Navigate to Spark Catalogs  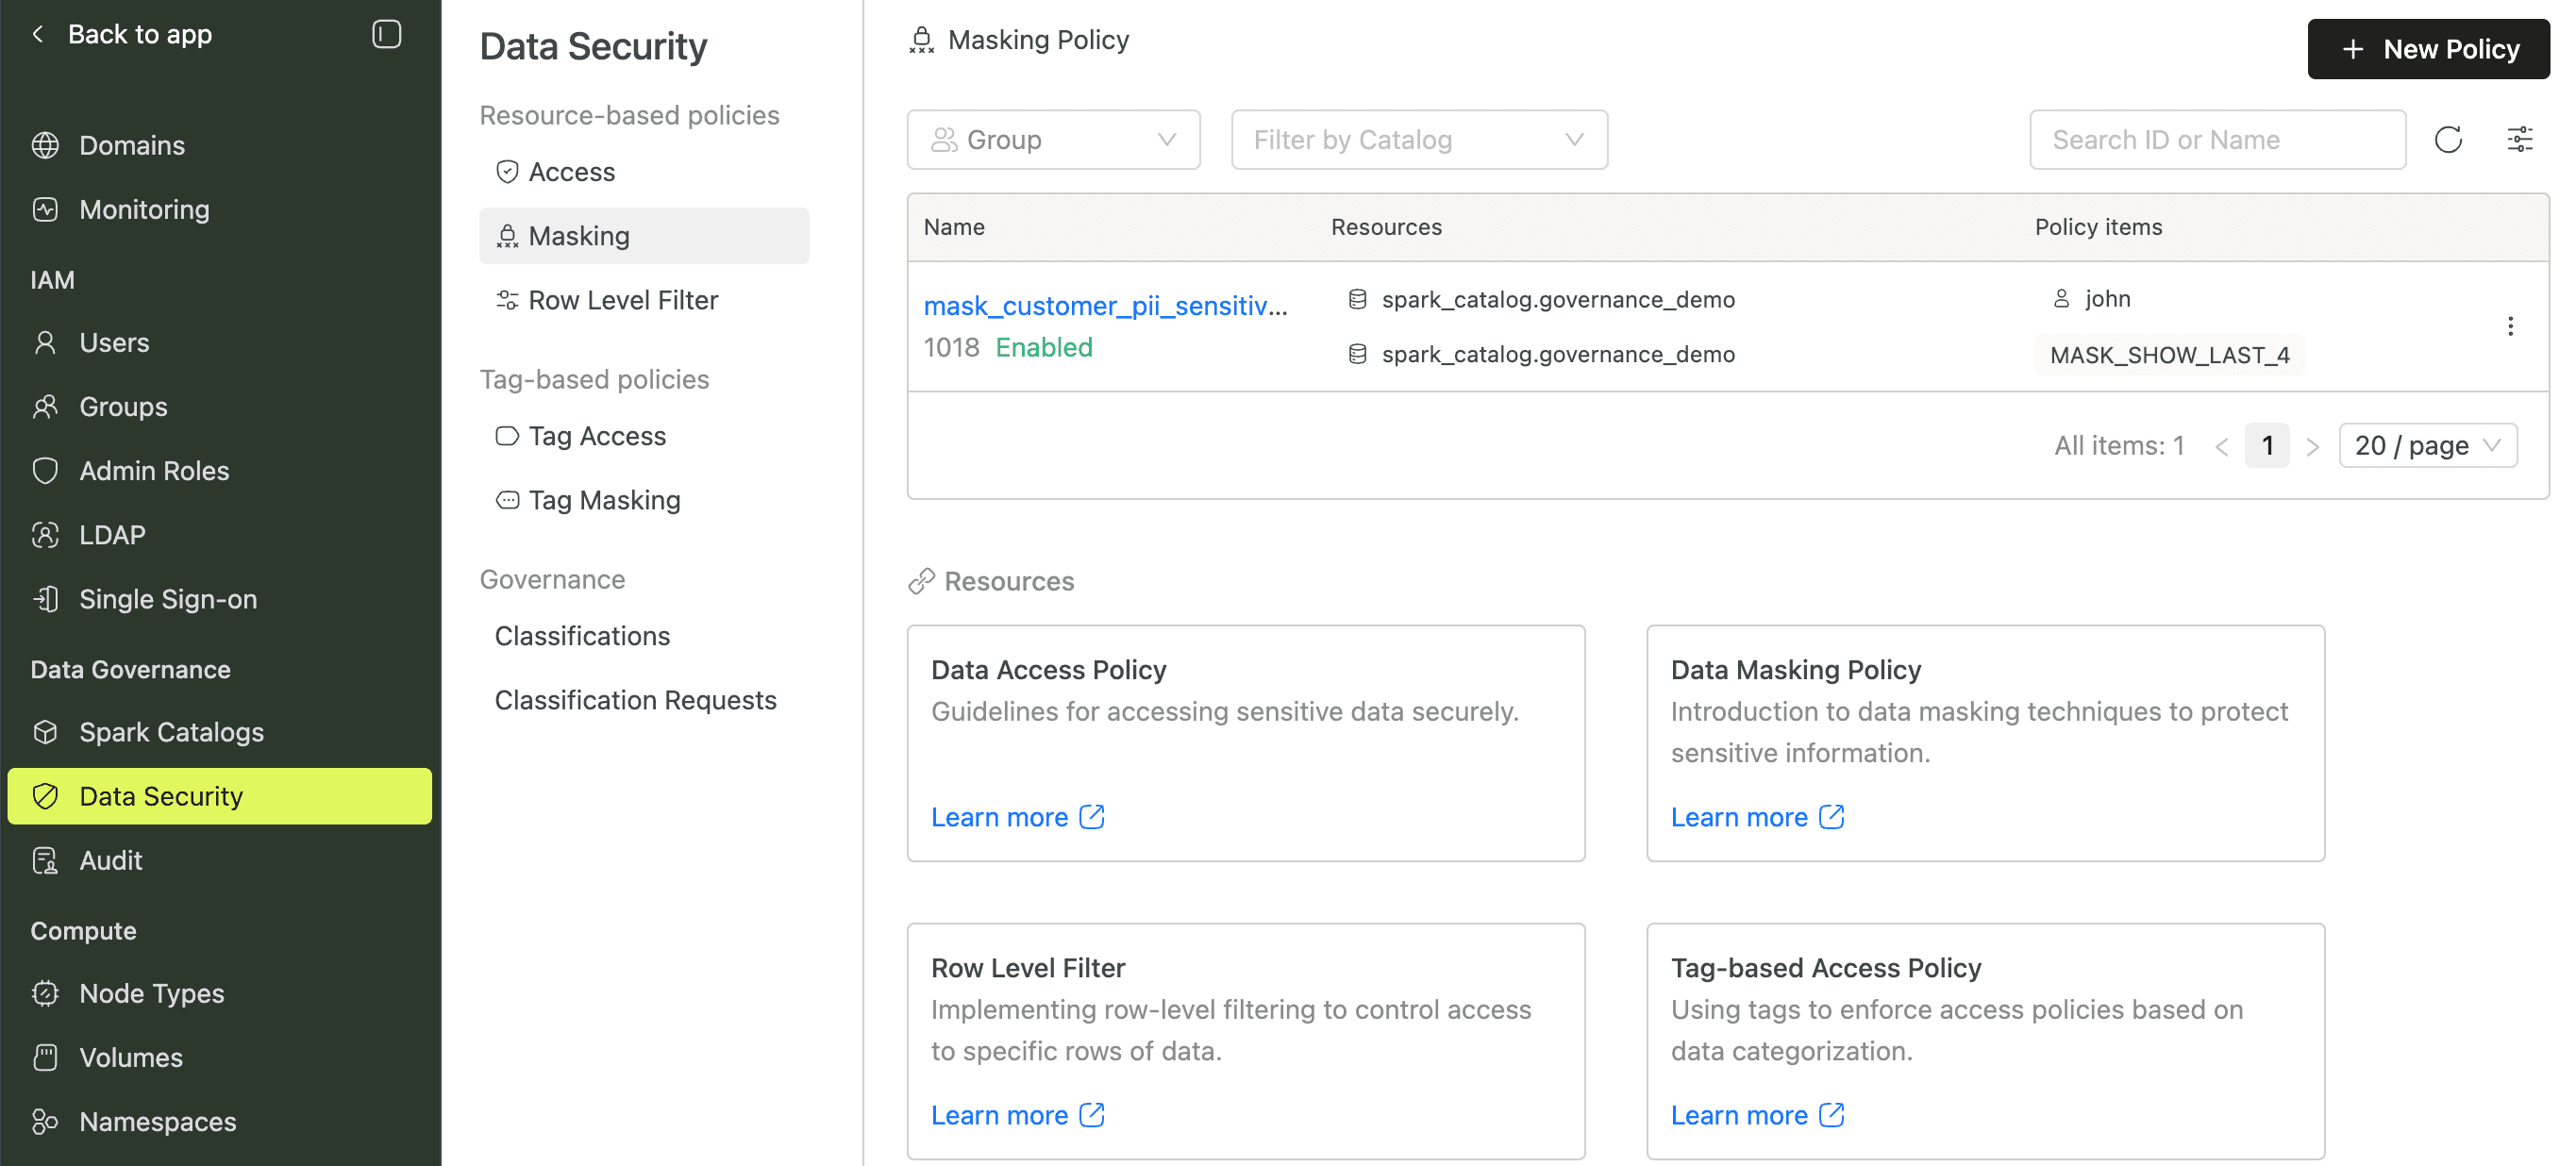click(x=171, y=731)
